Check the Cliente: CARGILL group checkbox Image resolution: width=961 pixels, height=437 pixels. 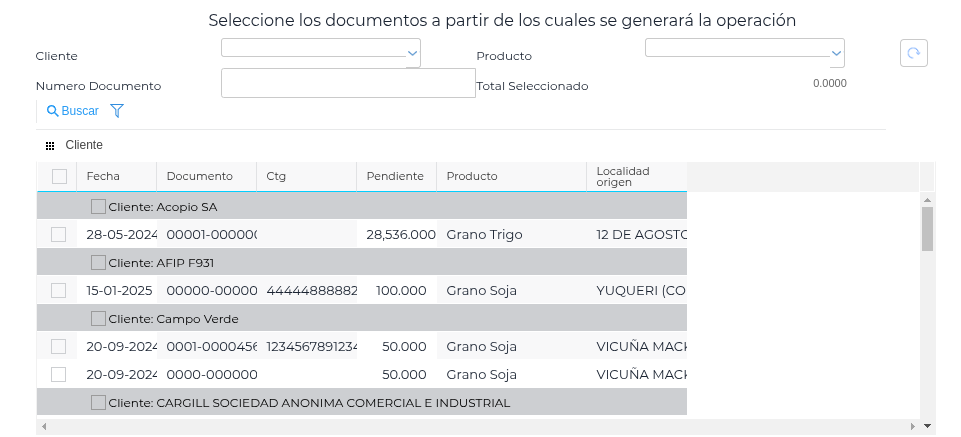point(98,403)
